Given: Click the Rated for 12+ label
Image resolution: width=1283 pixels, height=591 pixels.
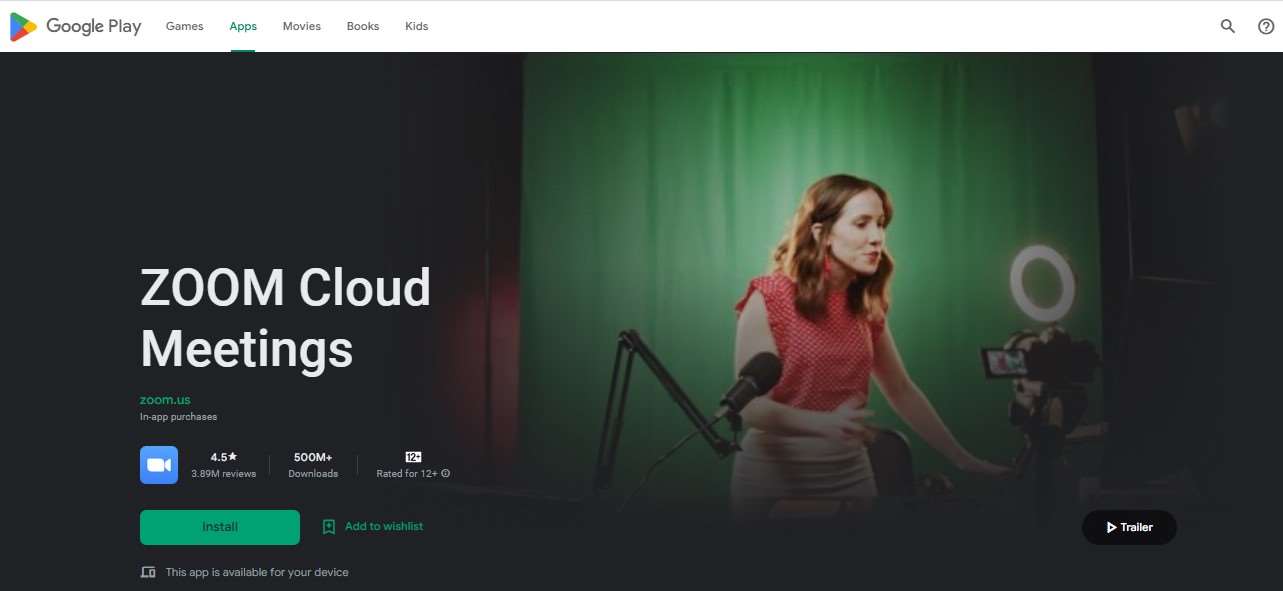Looking at the screenshot, I should coord(407,474).
